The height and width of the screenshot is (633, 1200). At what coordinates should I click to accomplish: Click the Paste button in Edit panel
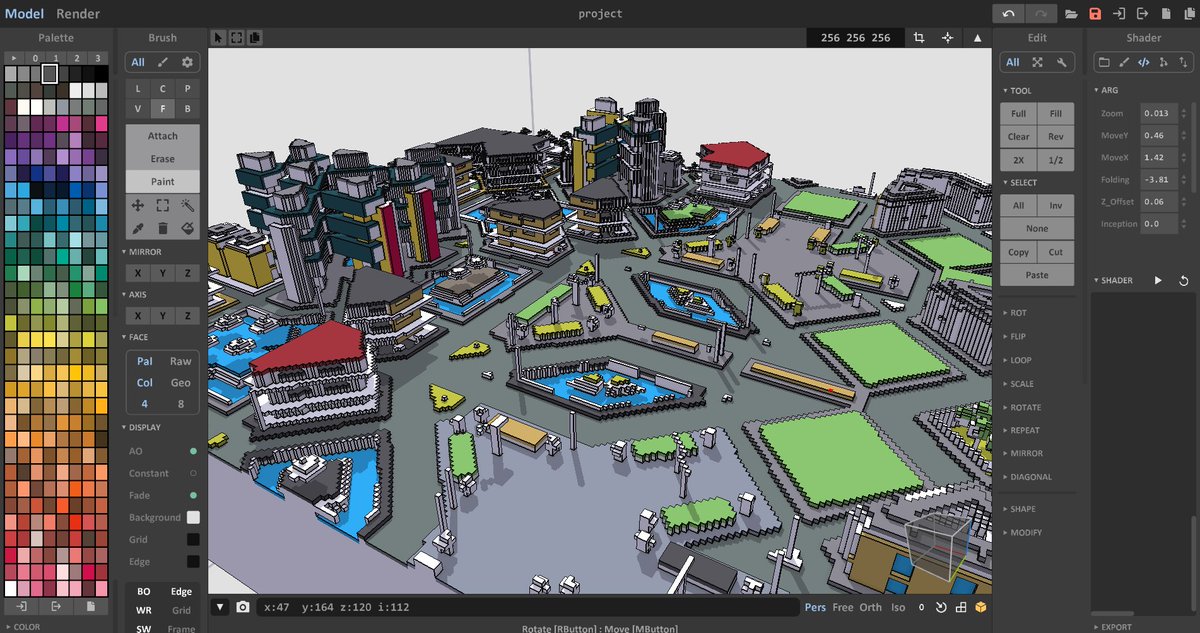[x=1036, y=275]
